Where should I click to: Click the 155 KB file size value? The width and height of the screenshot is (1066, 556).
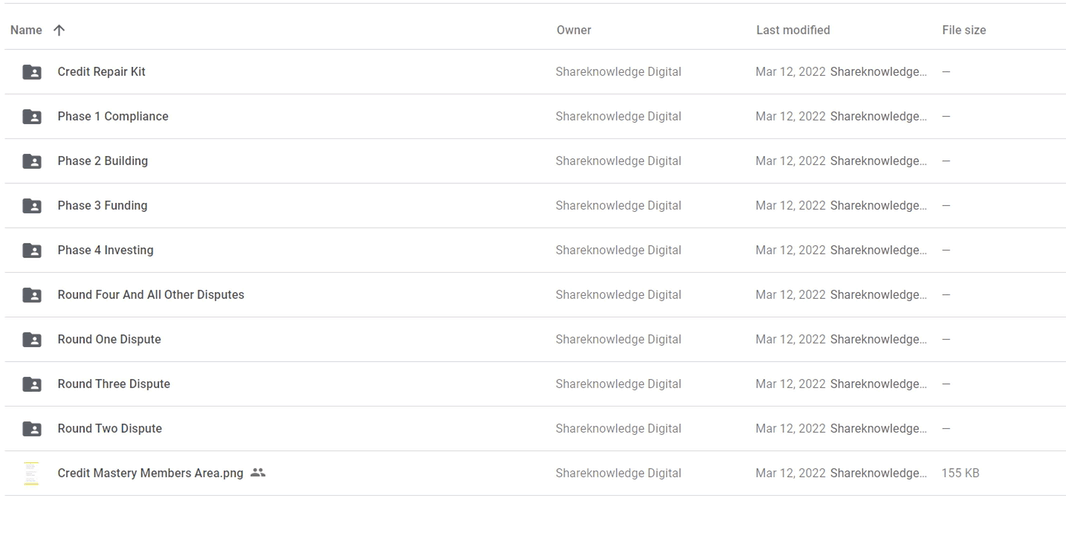click(x=960, y=473)
